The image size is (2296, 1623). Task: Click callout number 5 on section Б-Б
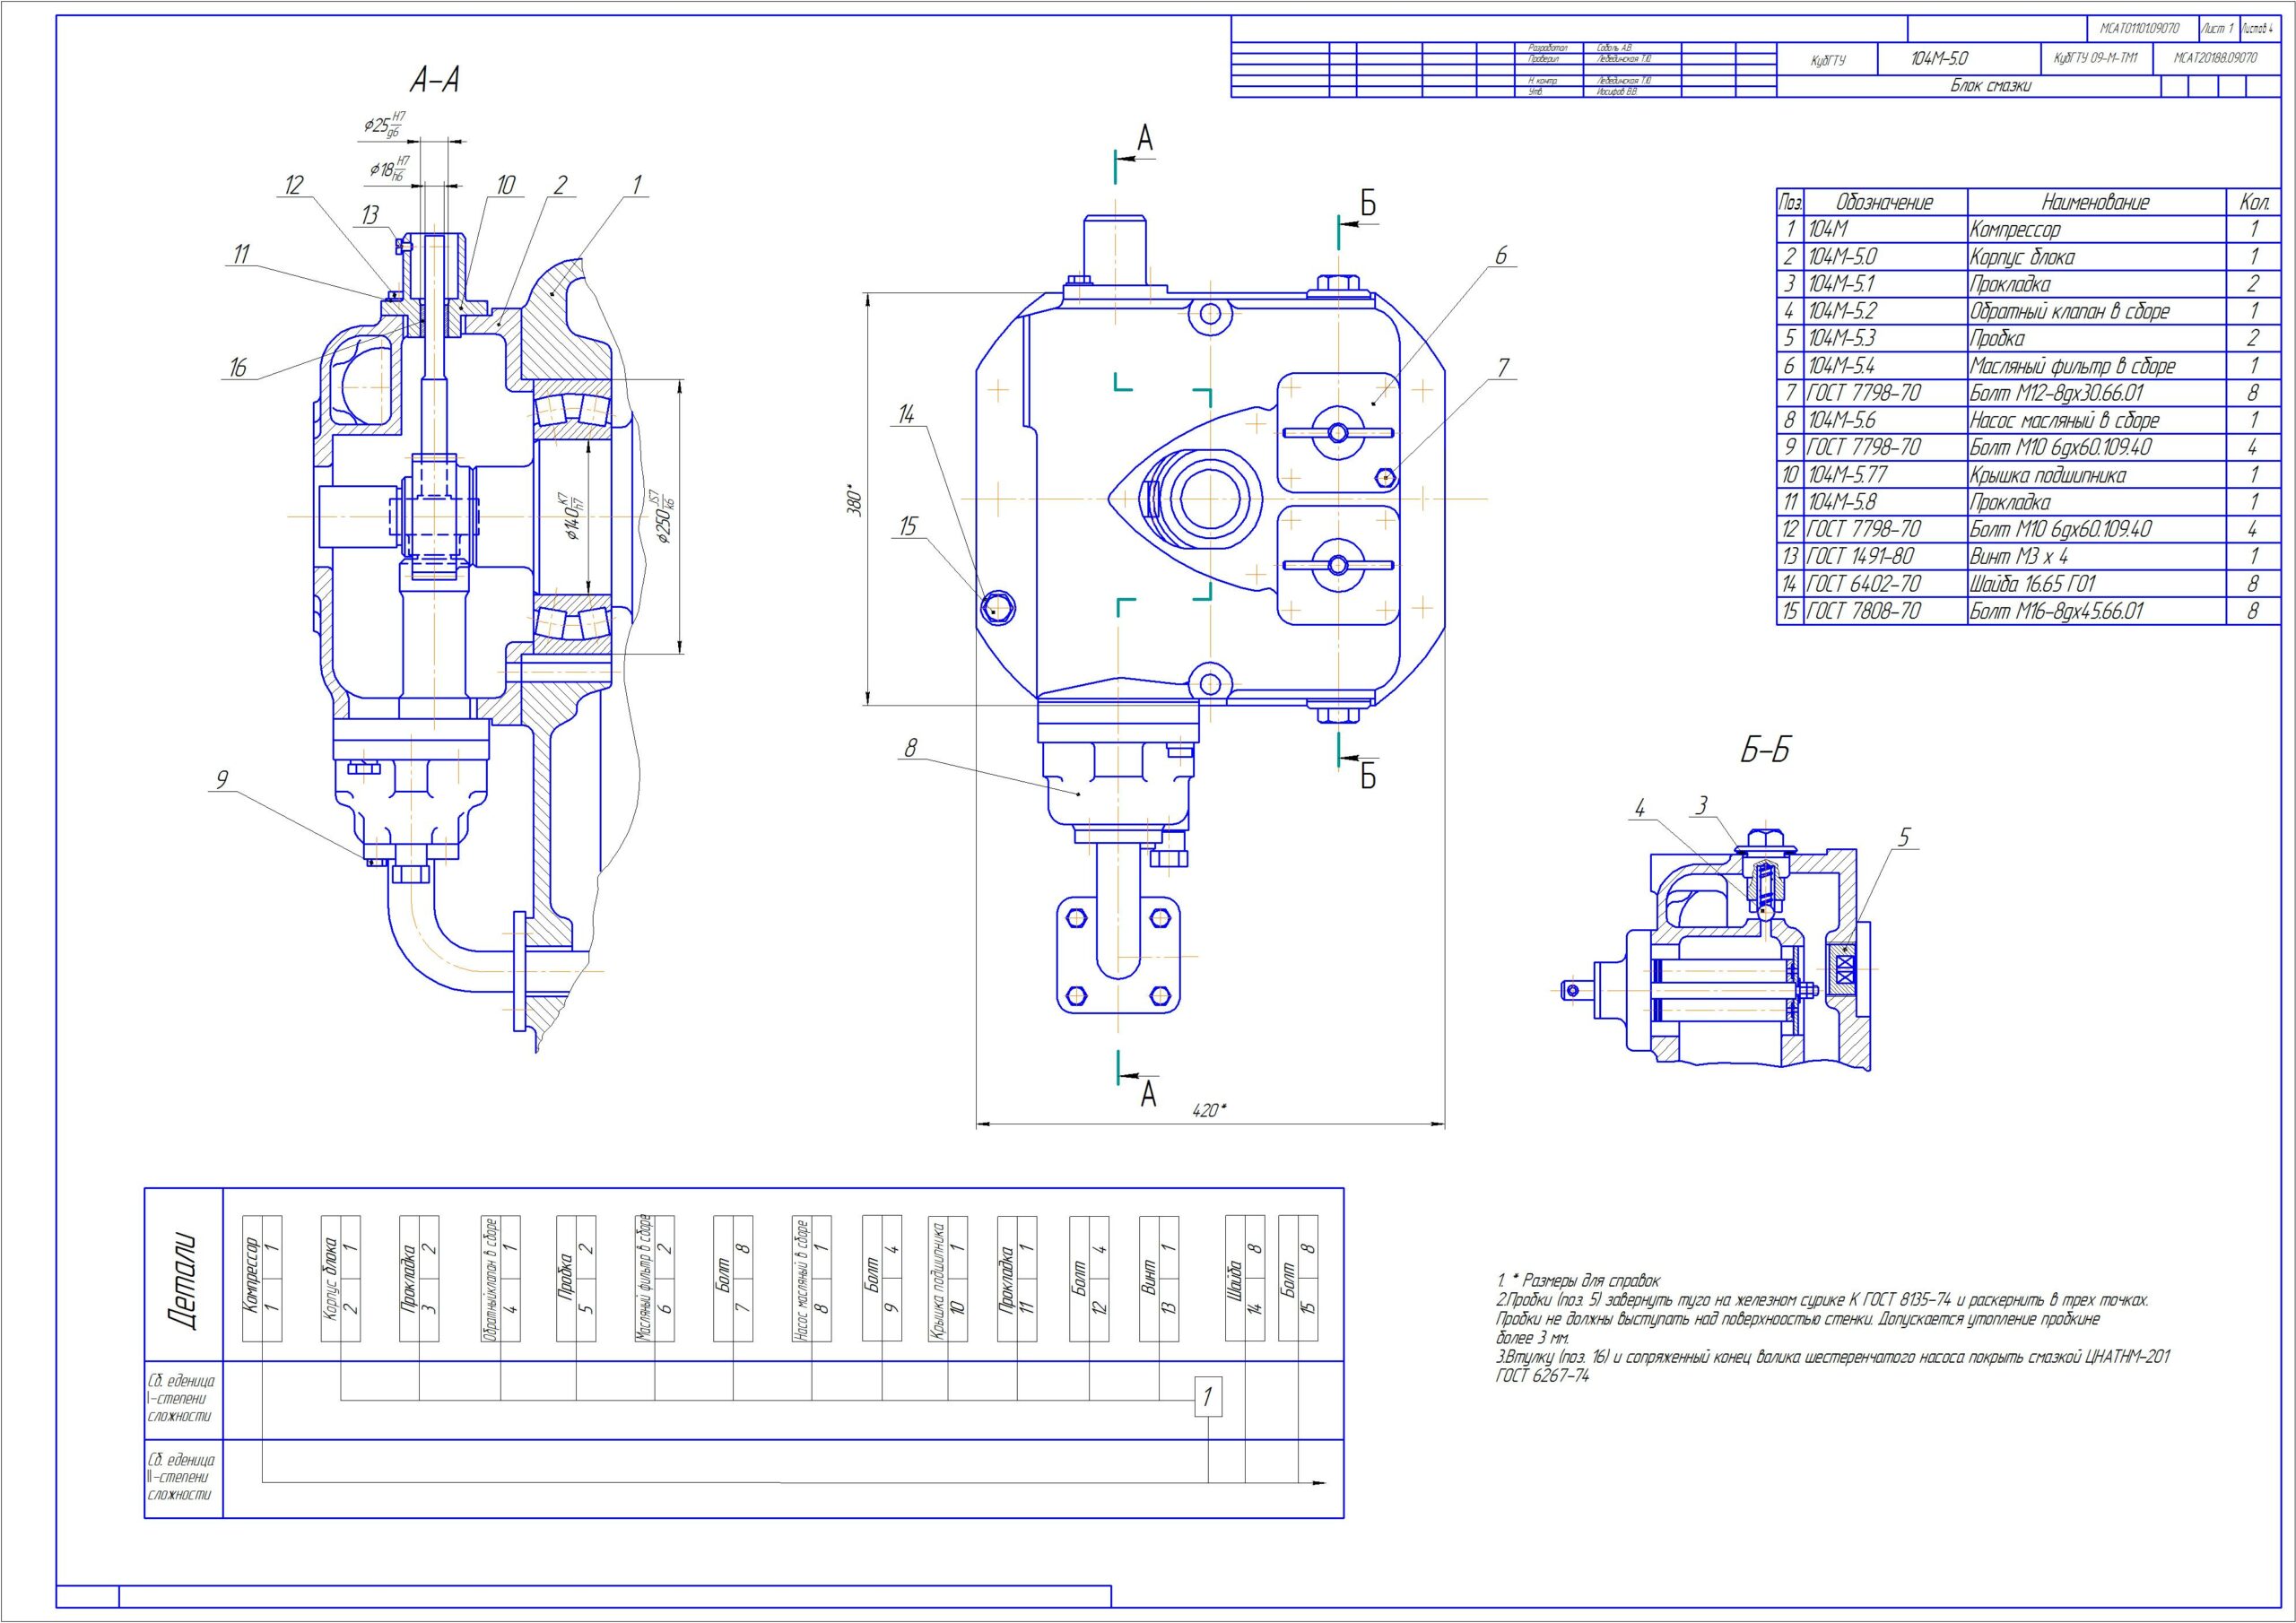pyautogui.click(x=1903, y=836)
